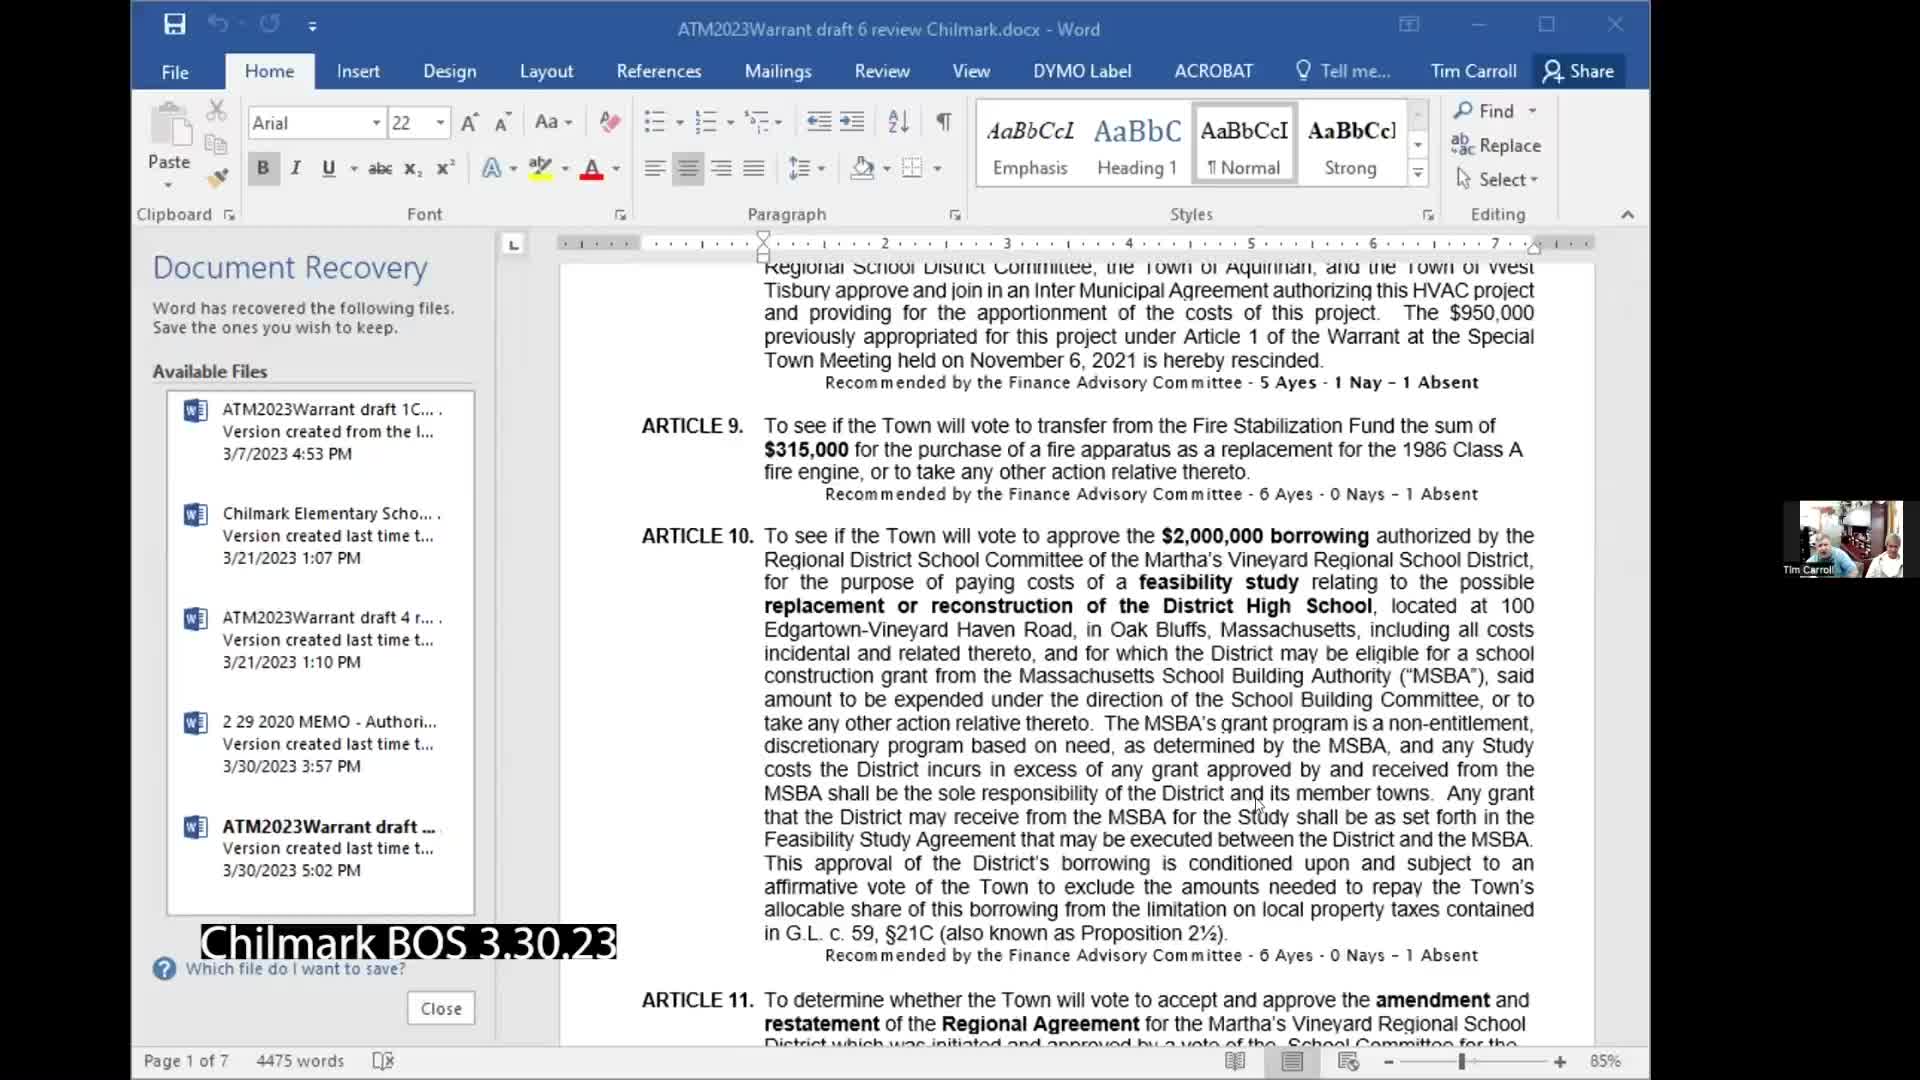
Task: Switch to the References tab
Action: pos(659,71)
